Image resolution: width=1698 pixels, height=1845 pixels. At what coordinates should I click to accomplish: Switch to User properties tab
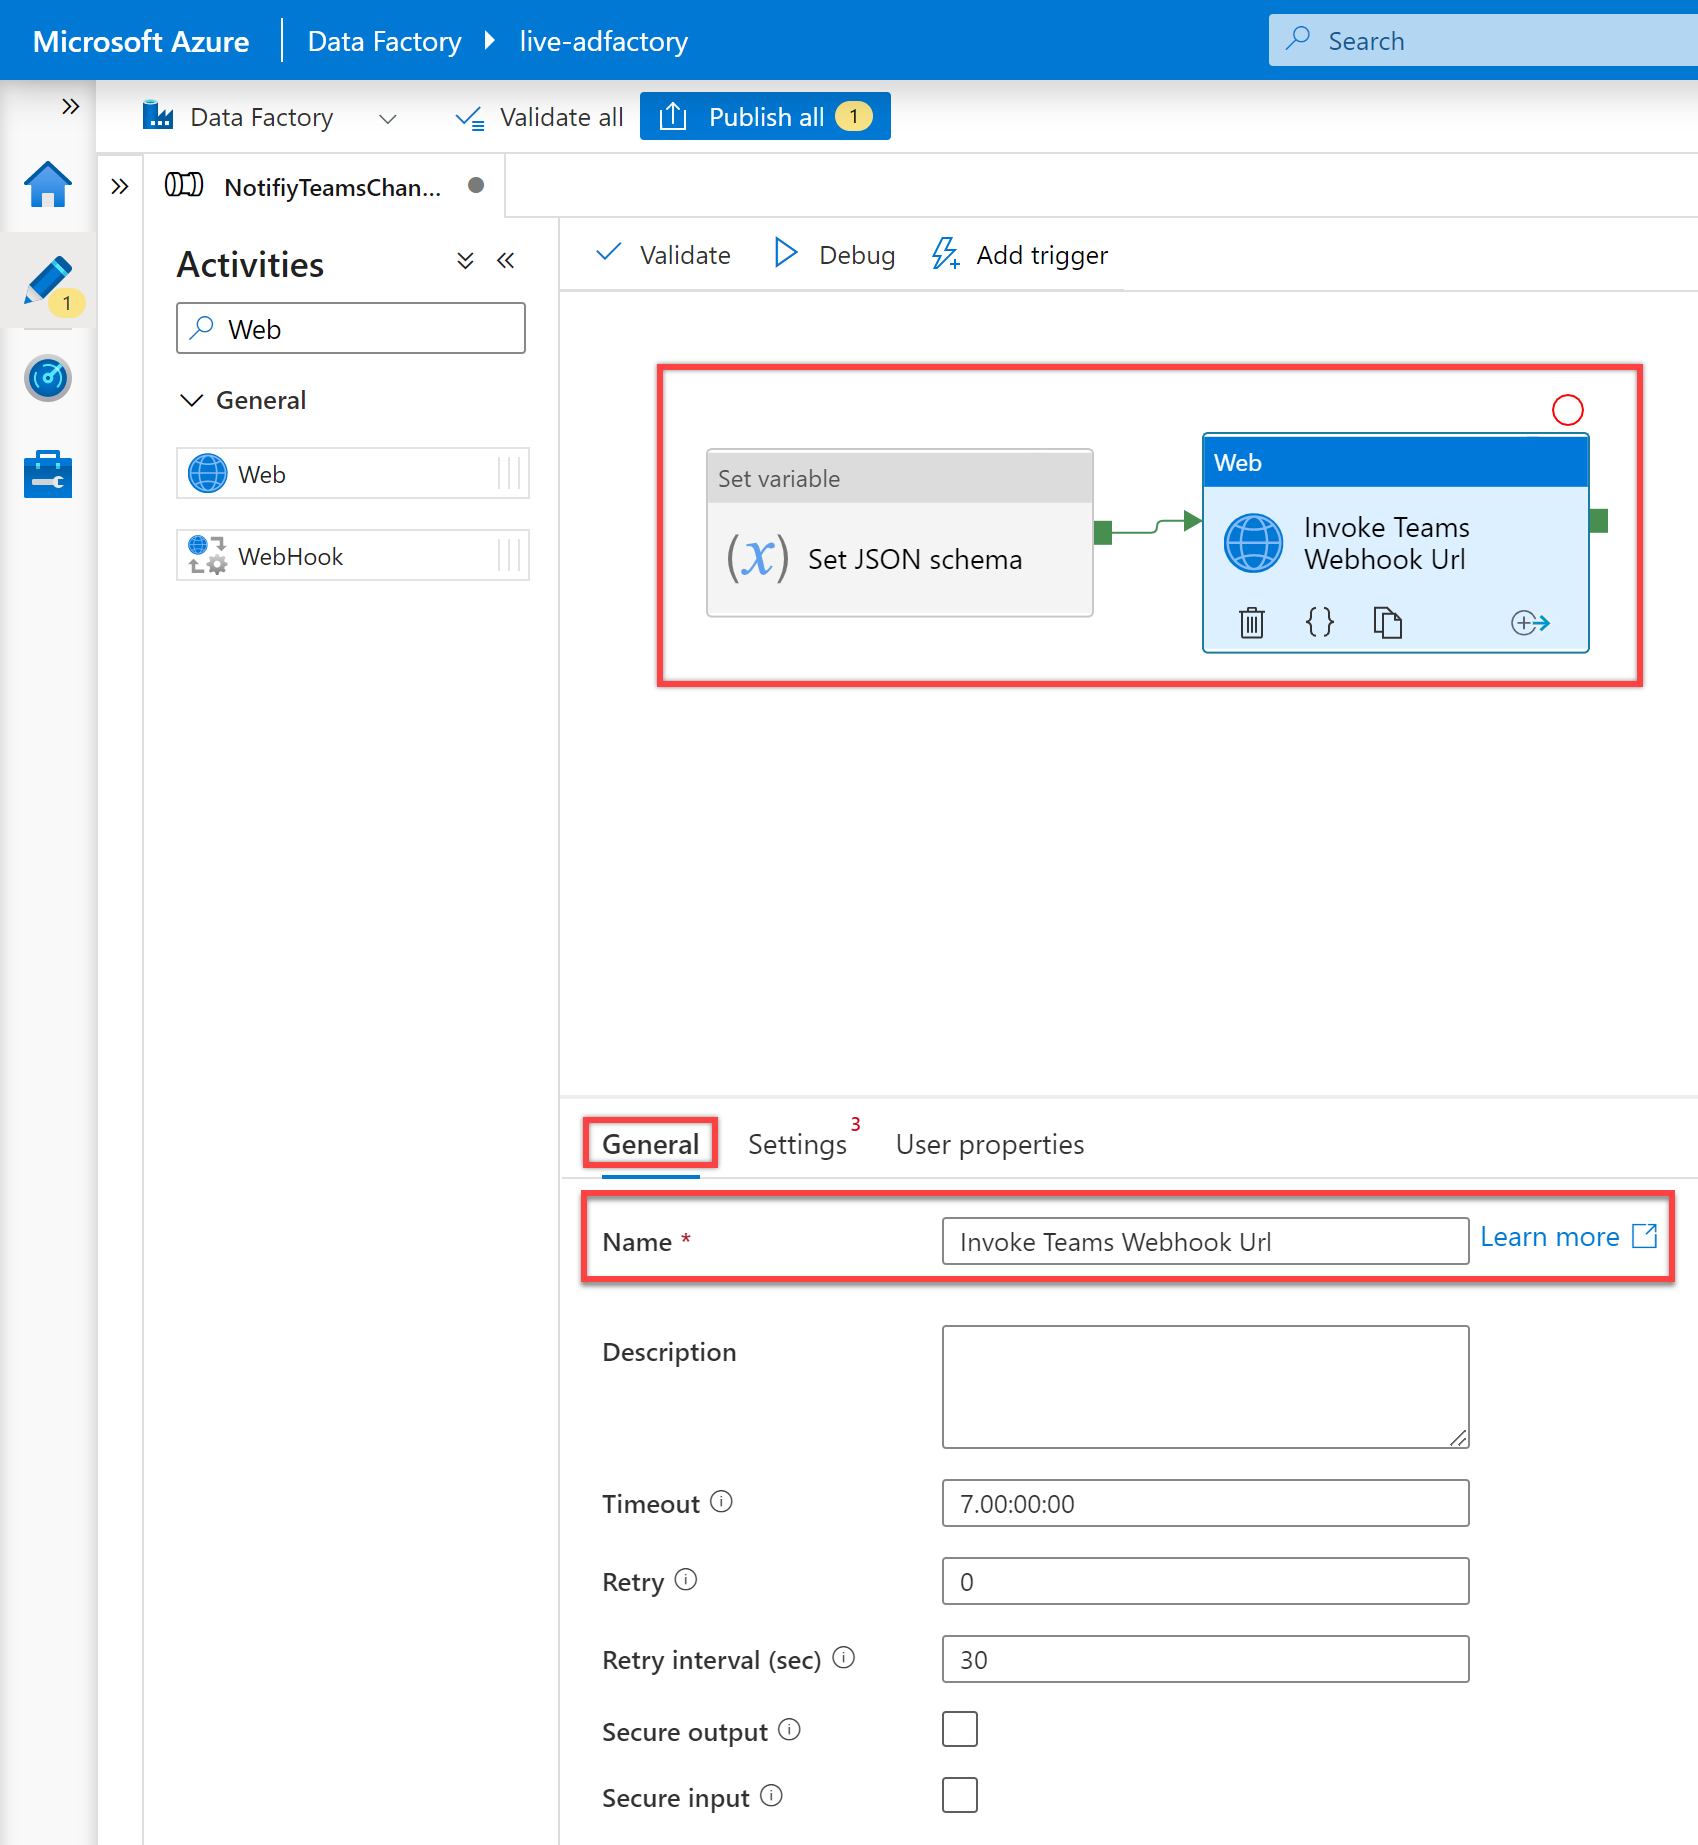click(x=990, y=1144)
